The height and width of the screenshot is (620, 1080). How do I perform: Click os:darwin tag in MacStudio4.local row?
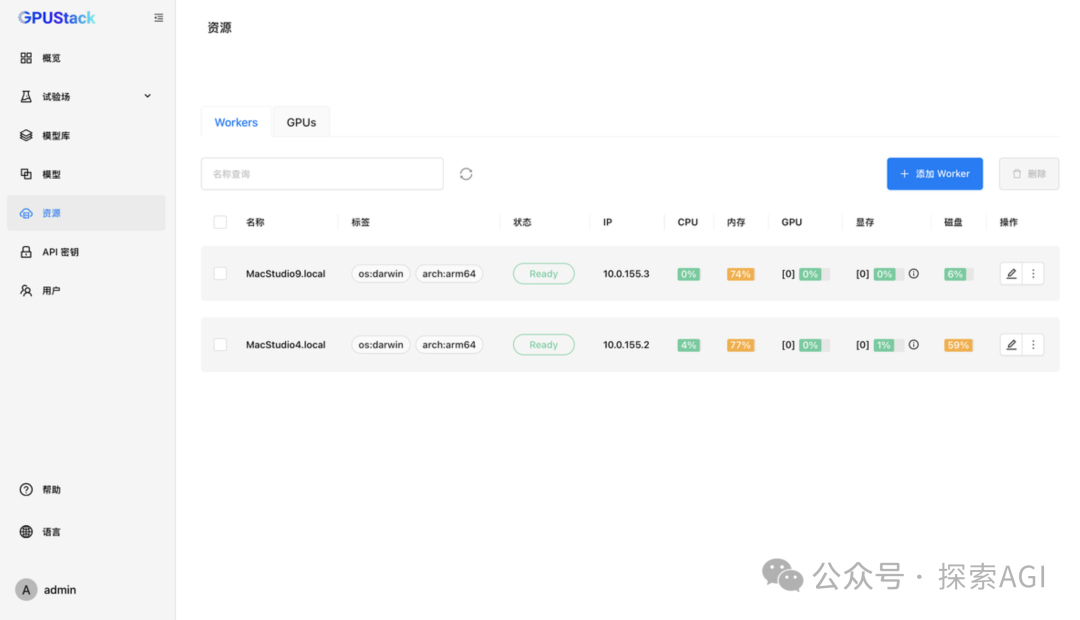point(381,344)
